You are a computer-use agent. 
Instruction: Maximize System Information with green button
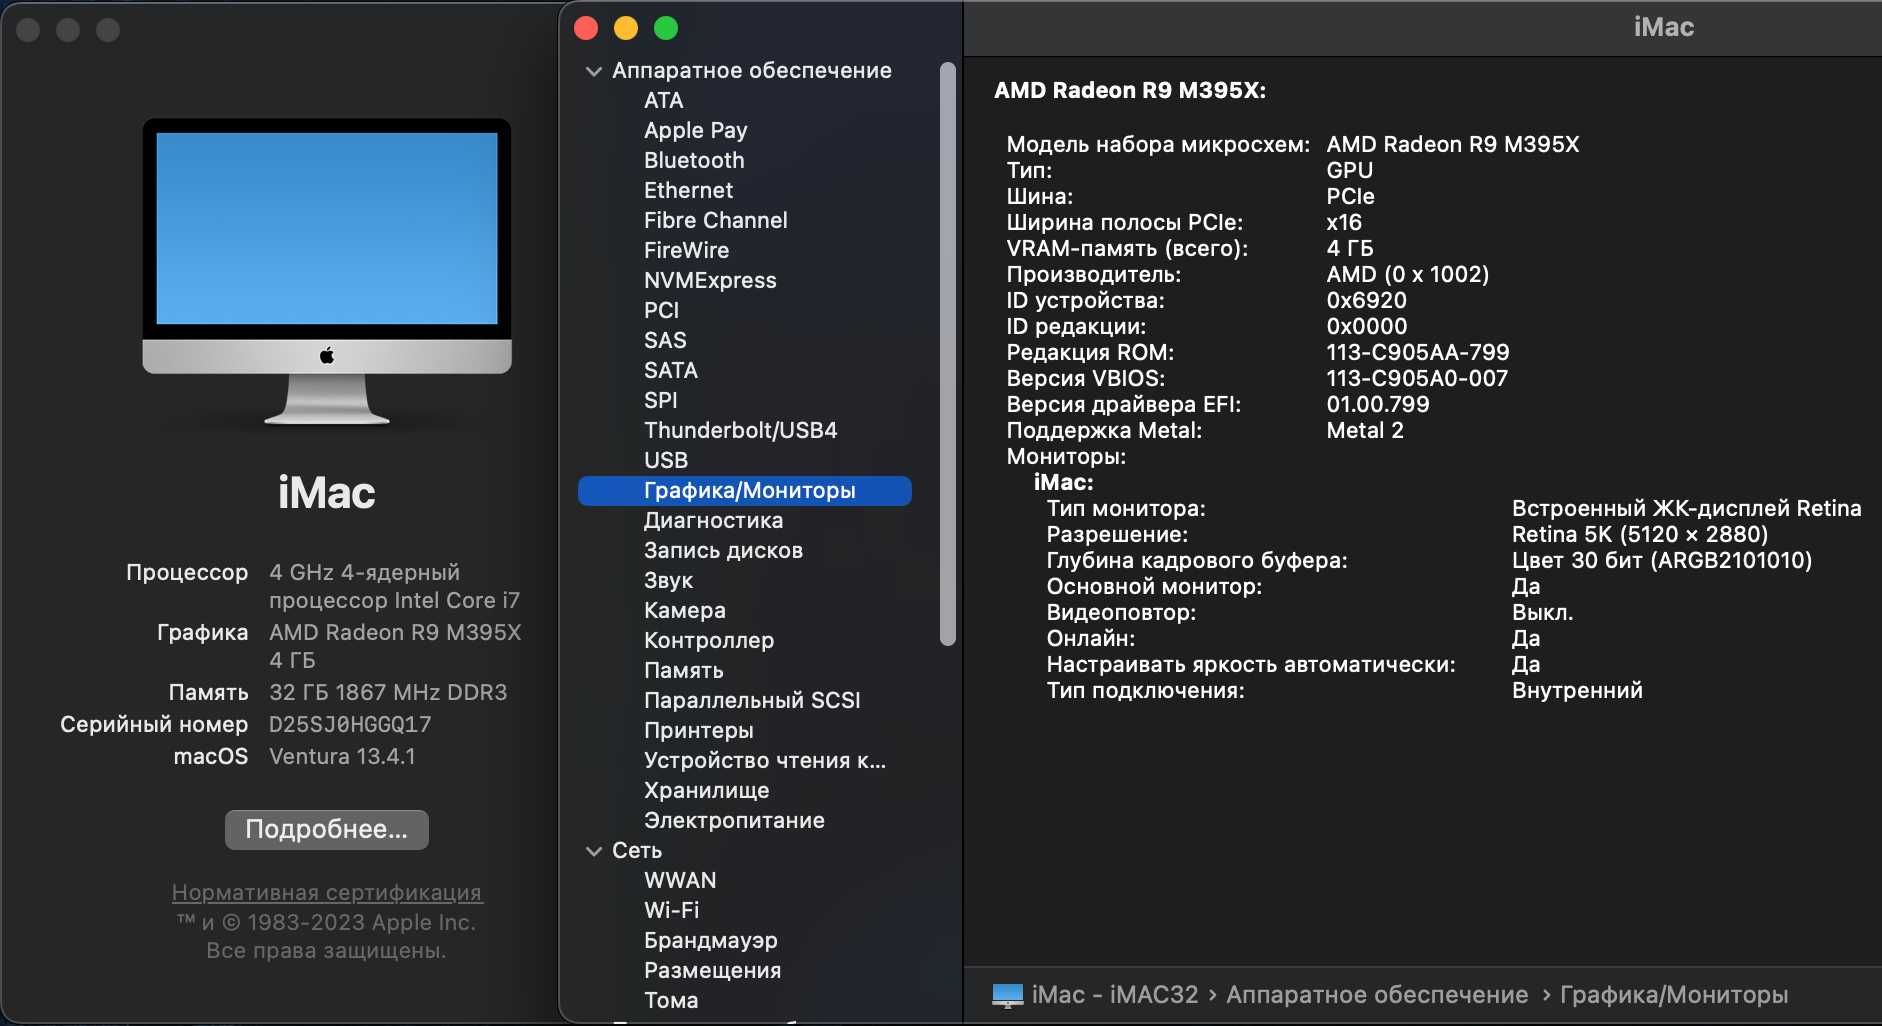click(666, 28)
